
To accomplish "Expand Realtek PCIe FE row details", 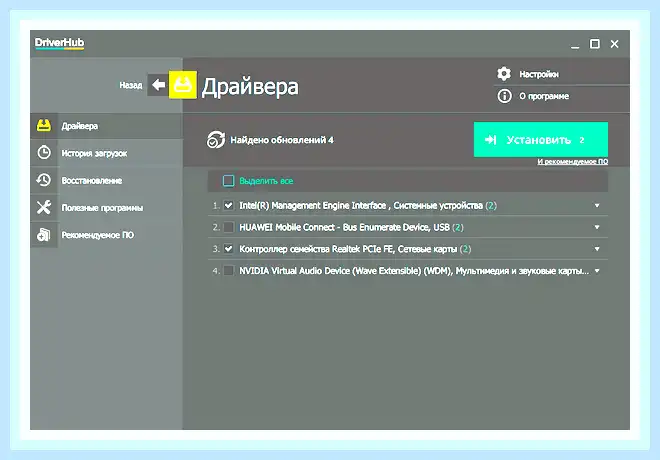I will coord(597,249).
